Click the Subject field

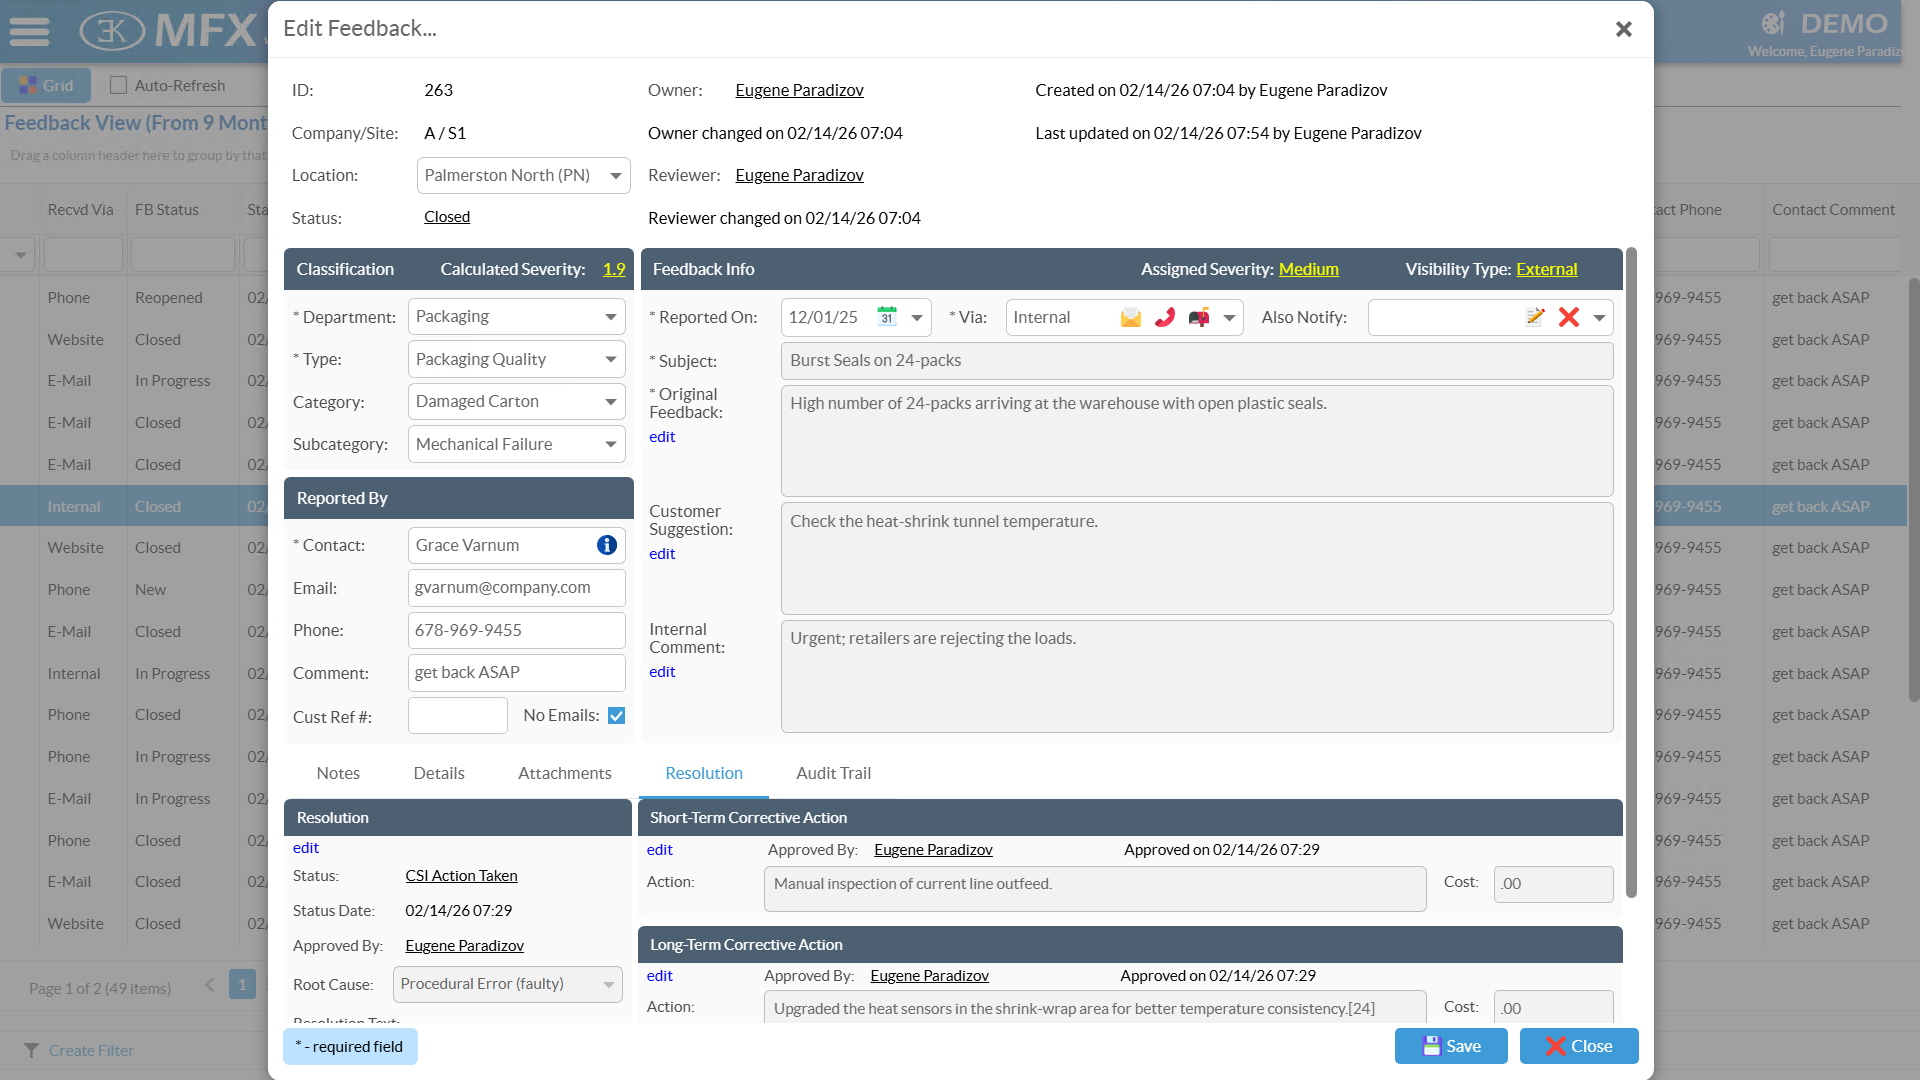click(x=1197, y=361)
